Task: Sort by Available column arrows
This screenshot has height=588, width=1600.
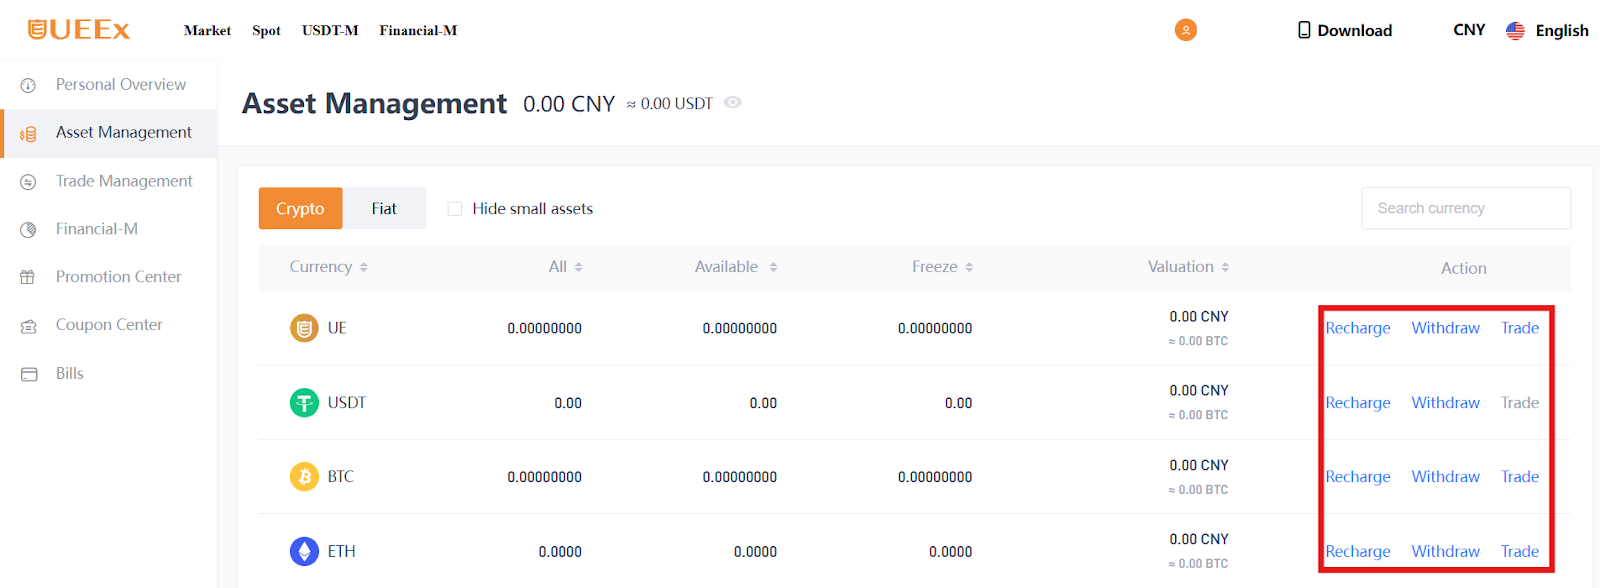Action: (773, 267)
